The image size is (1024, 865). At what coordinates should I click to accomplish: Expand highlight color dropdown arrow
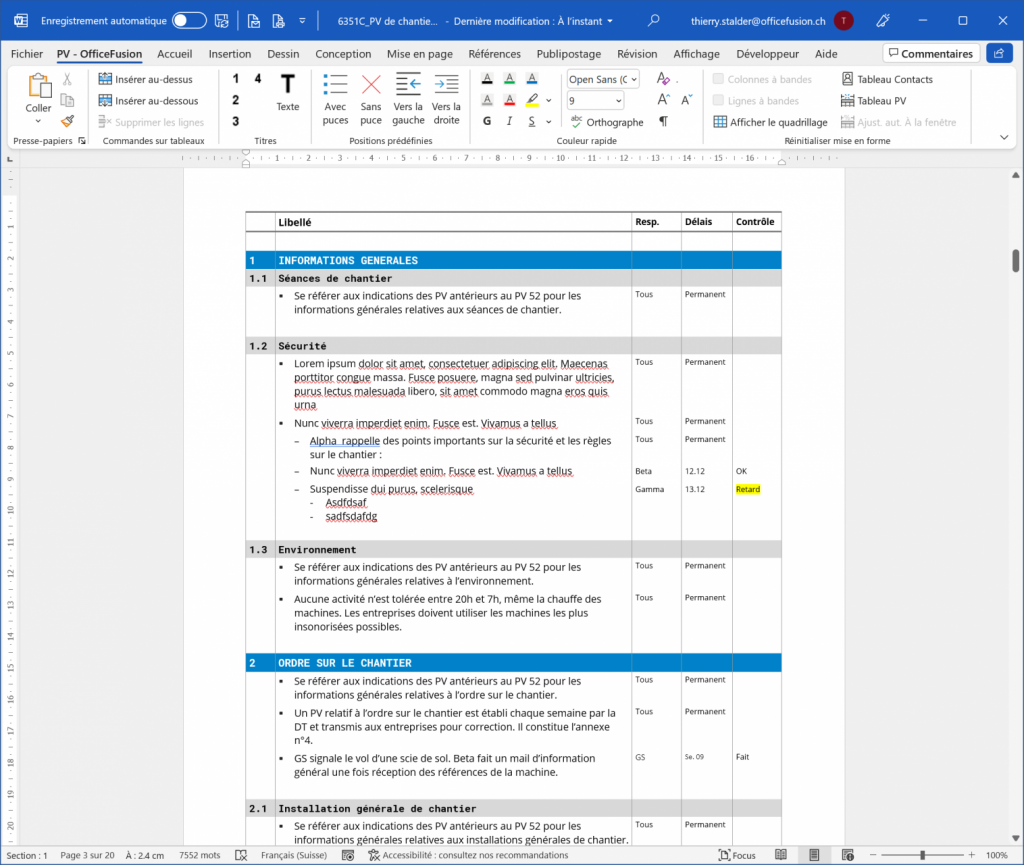(549, 101)
